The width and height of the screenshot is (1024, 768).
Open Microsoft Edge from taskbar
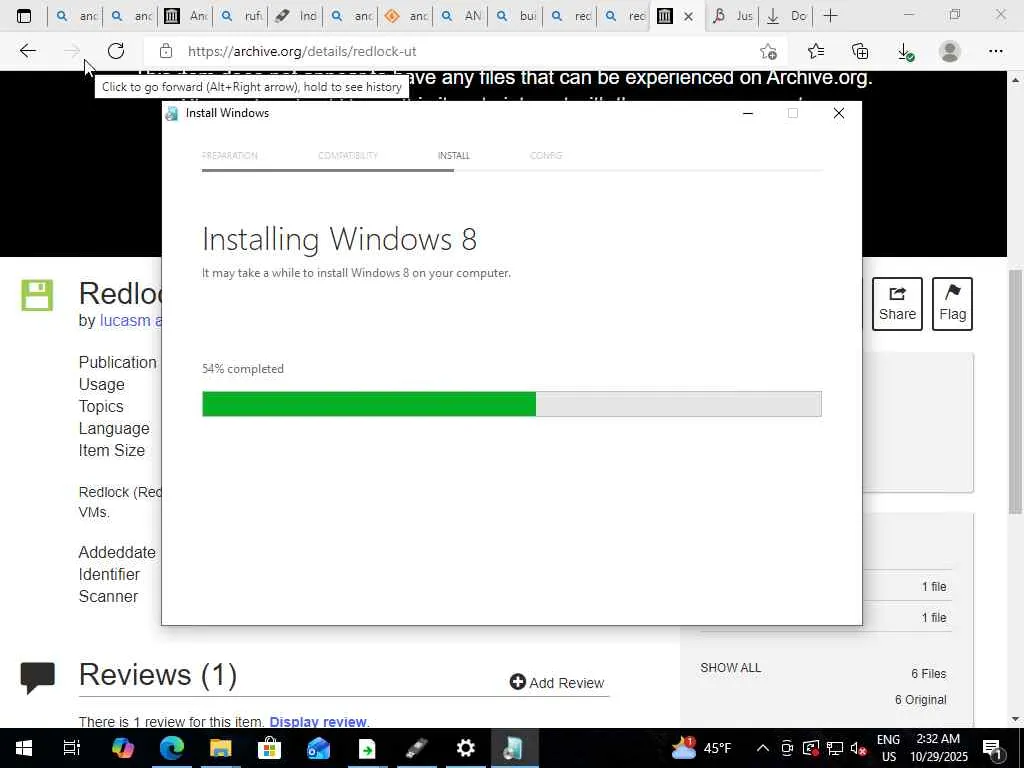click(172, 748)
